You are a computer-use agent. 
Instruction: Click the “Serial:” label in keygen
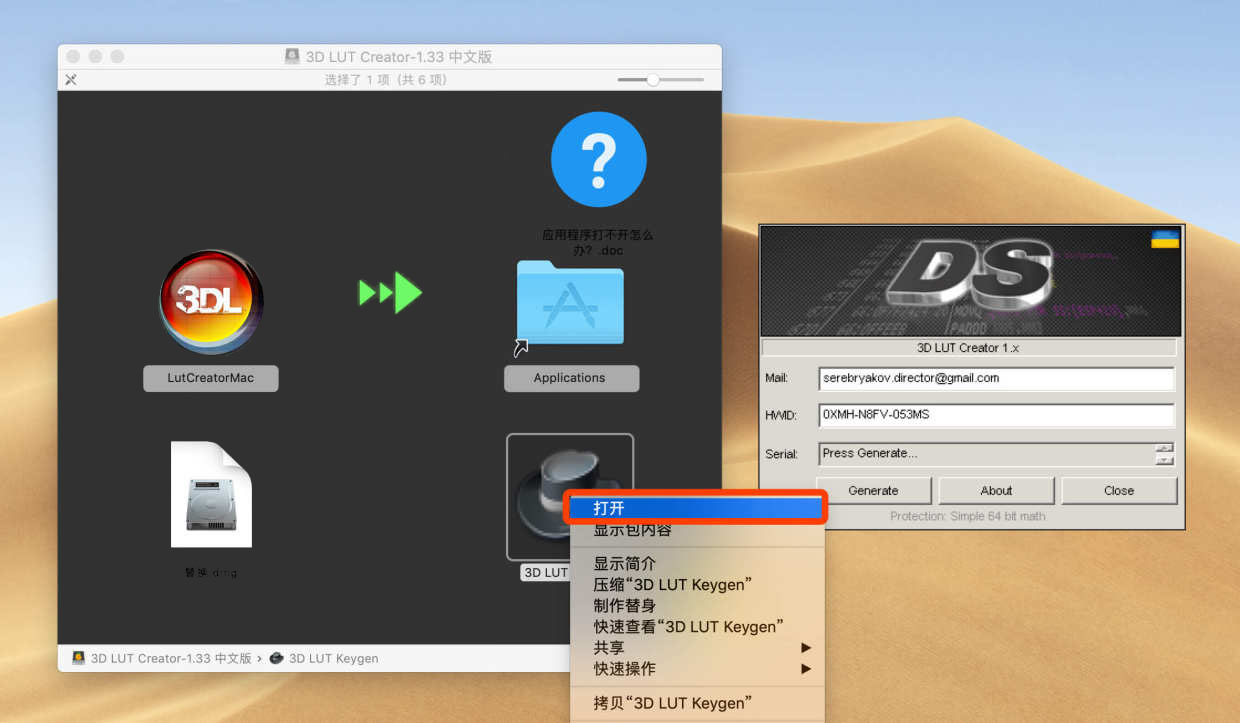[782, 454]
